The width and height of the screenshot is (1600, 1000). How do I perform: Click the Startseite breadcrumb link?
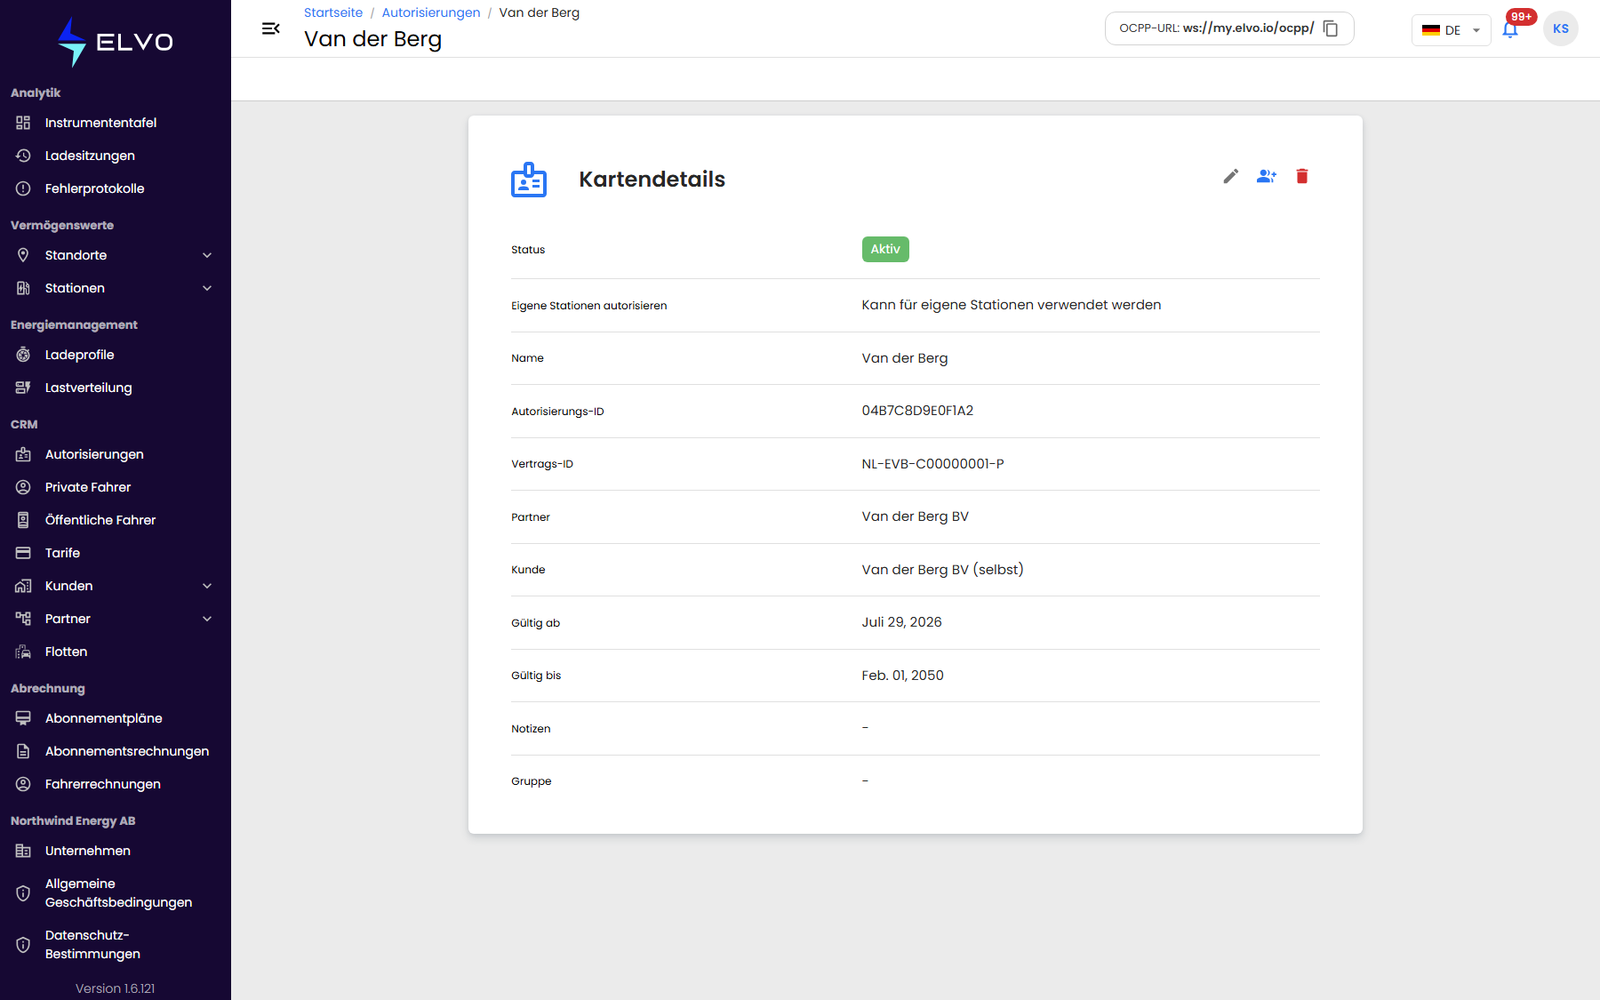(x=333, y=13)
